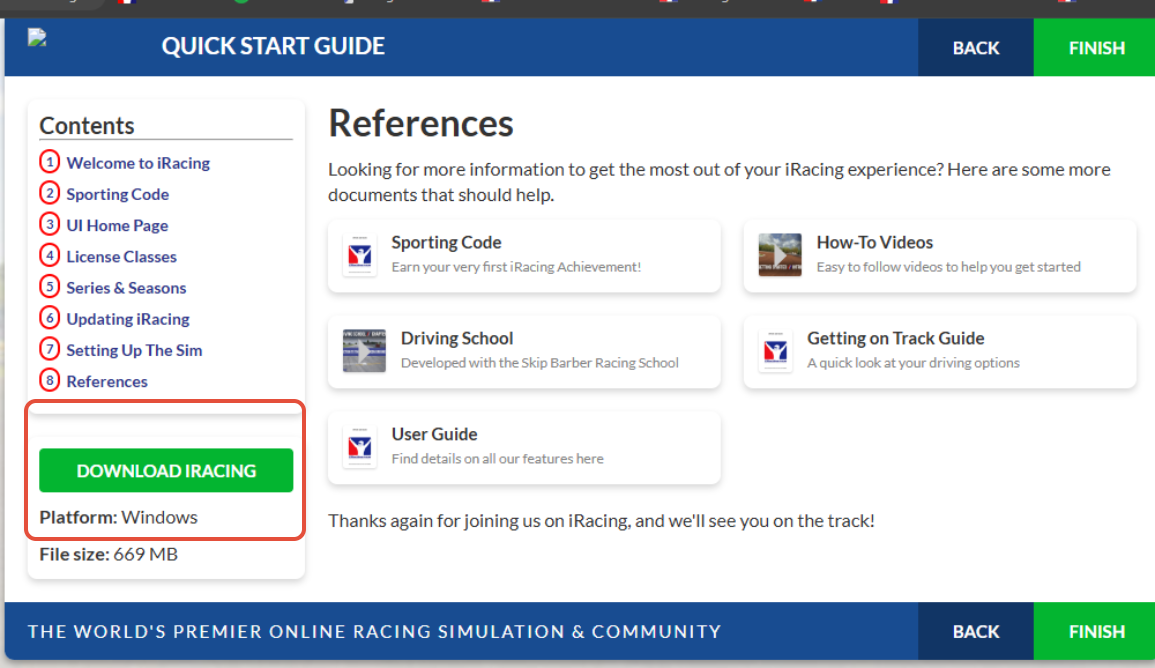Click 'A quick look at your driving options' text
Viewport: 1155px width, 668px height.
coord(913,362)
